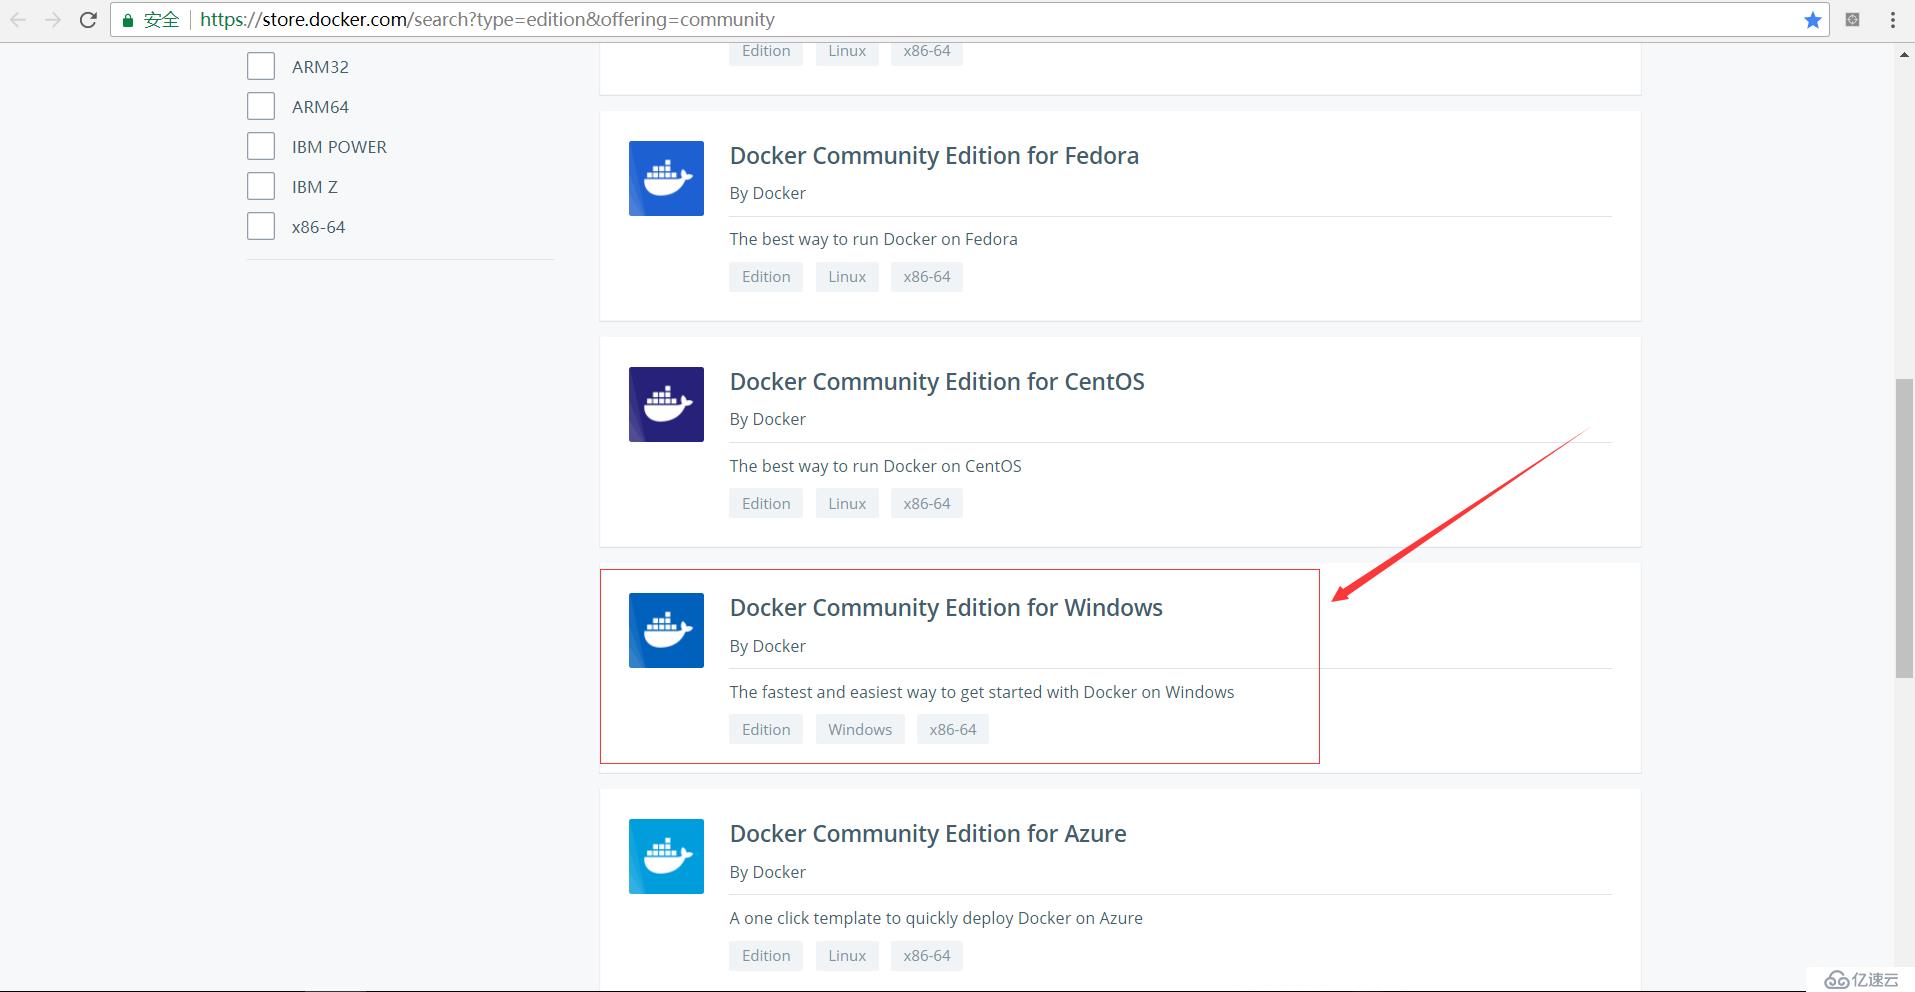Click the Linux tag on Azure card

(x=847, y=955)
